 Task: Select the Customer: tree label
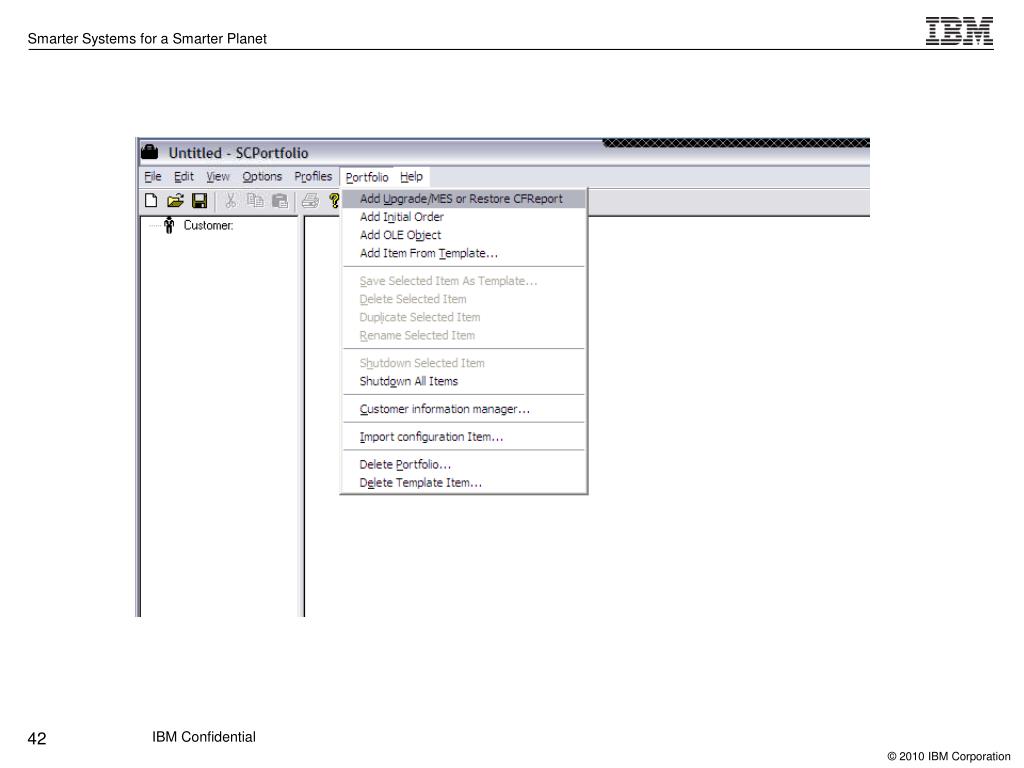point(208,225)
